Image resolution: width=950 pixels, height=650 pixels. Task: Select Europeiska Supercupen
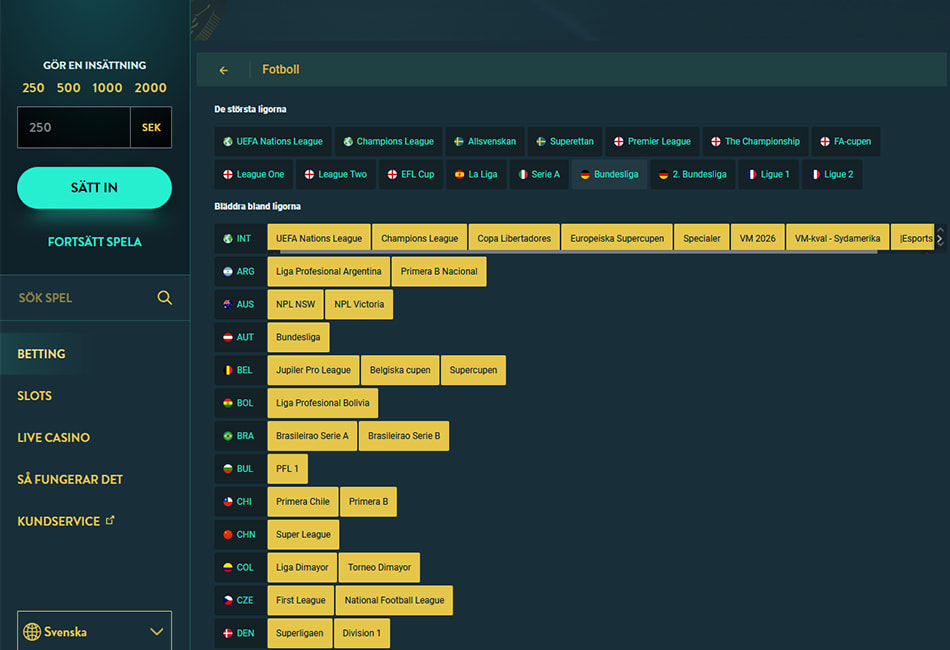pos(617,238)
